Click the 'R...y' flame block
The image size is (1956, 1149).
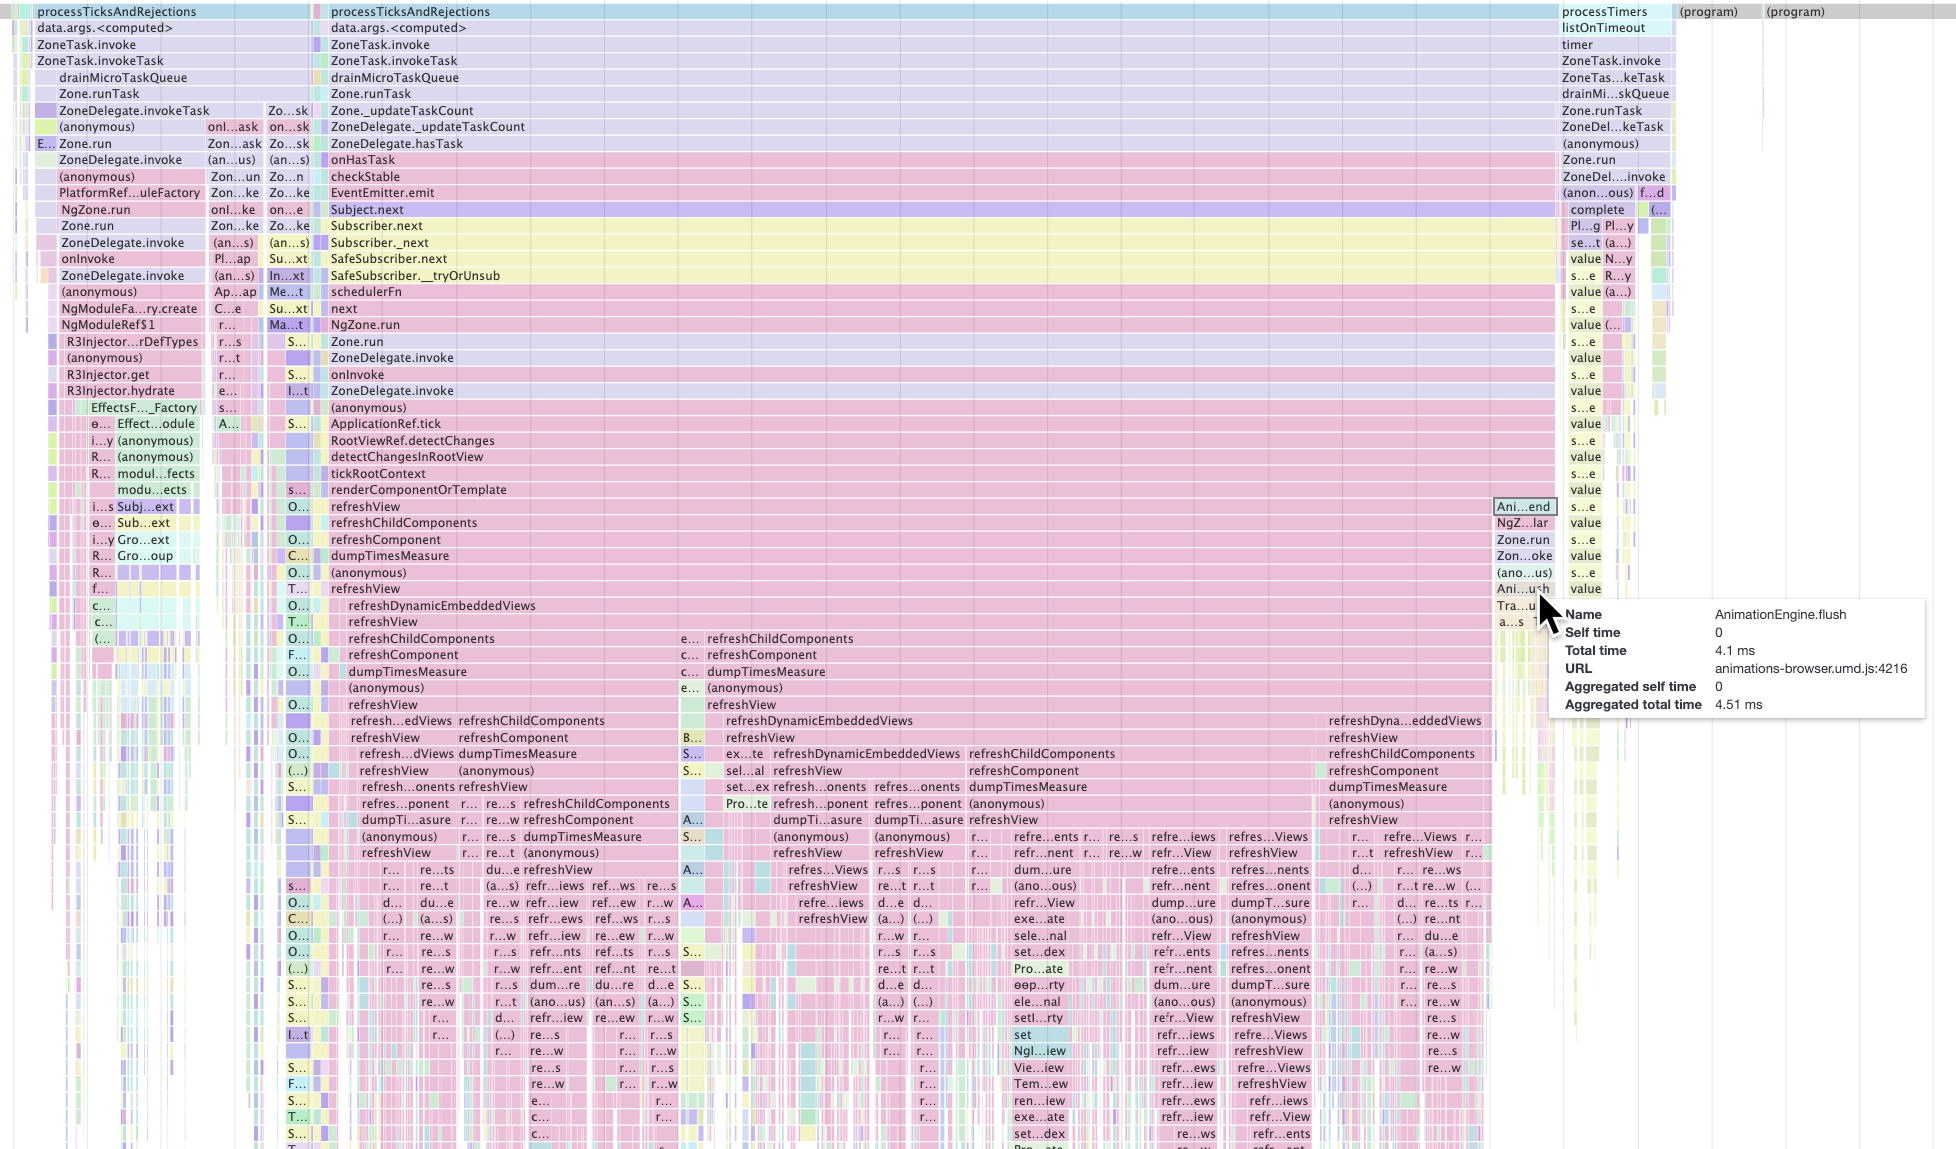point(1618,276)
